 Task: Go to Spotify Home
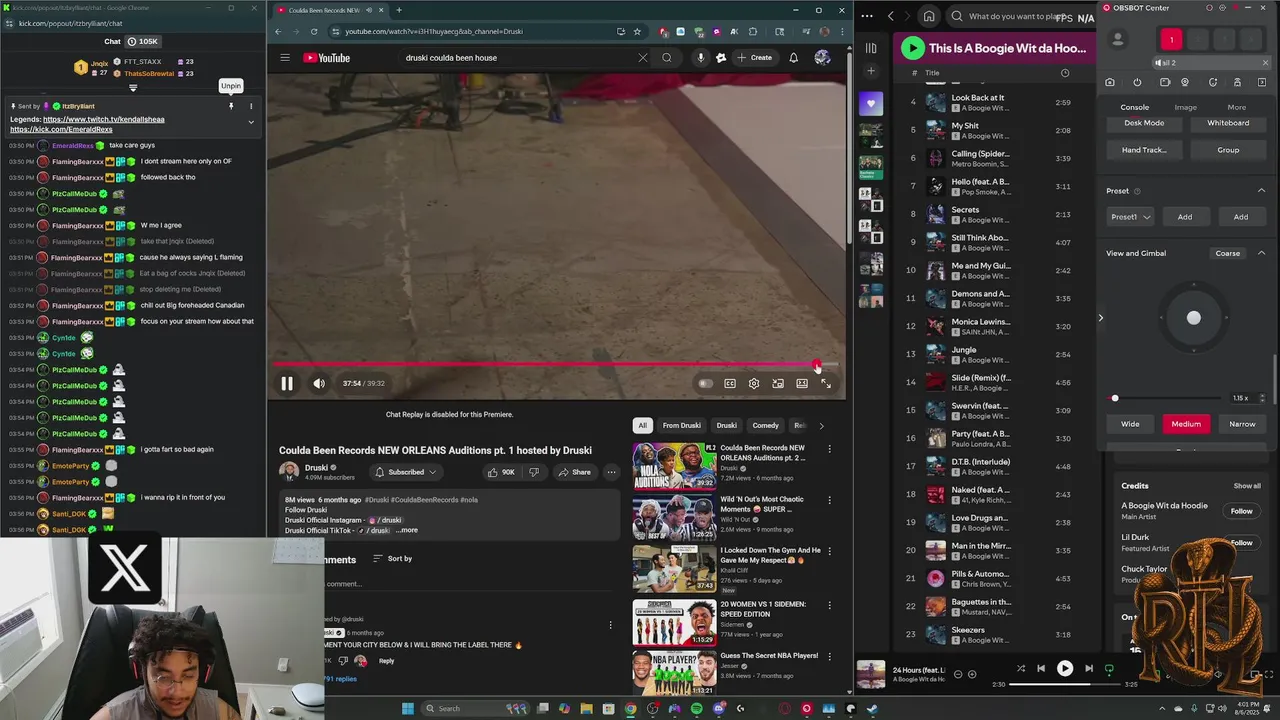(929, 16)
